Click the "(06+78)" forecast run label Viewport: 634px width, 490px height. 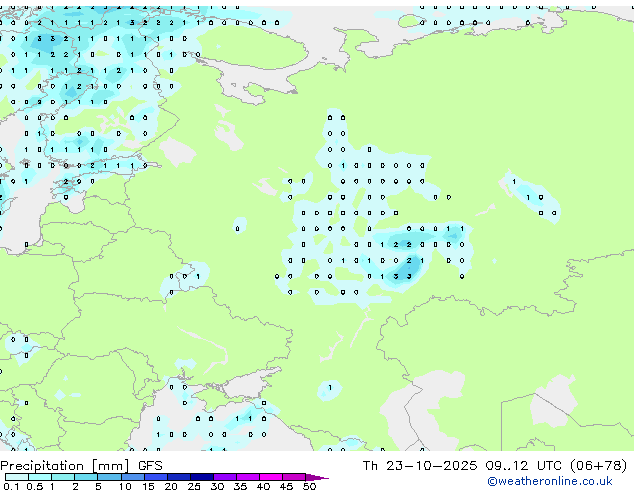(598, 466)
